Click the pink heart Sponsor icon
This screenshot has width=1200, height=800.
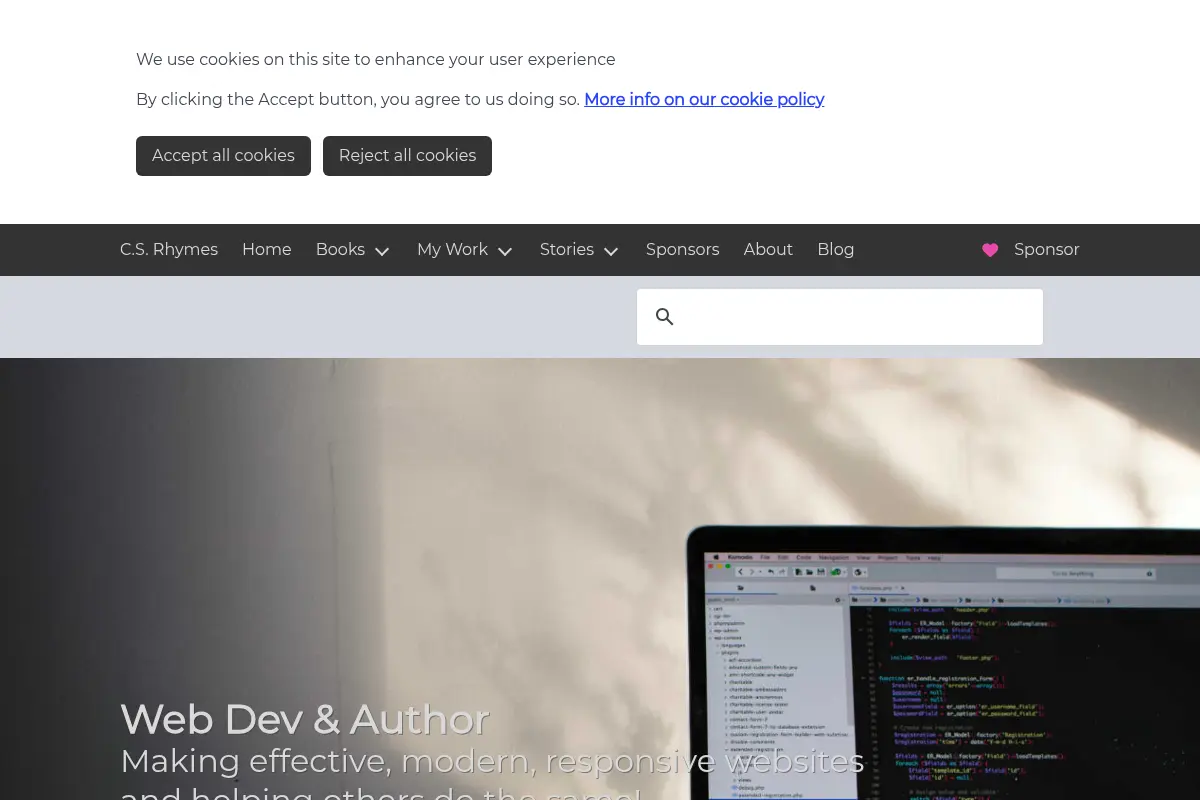[x=990, y=250]
